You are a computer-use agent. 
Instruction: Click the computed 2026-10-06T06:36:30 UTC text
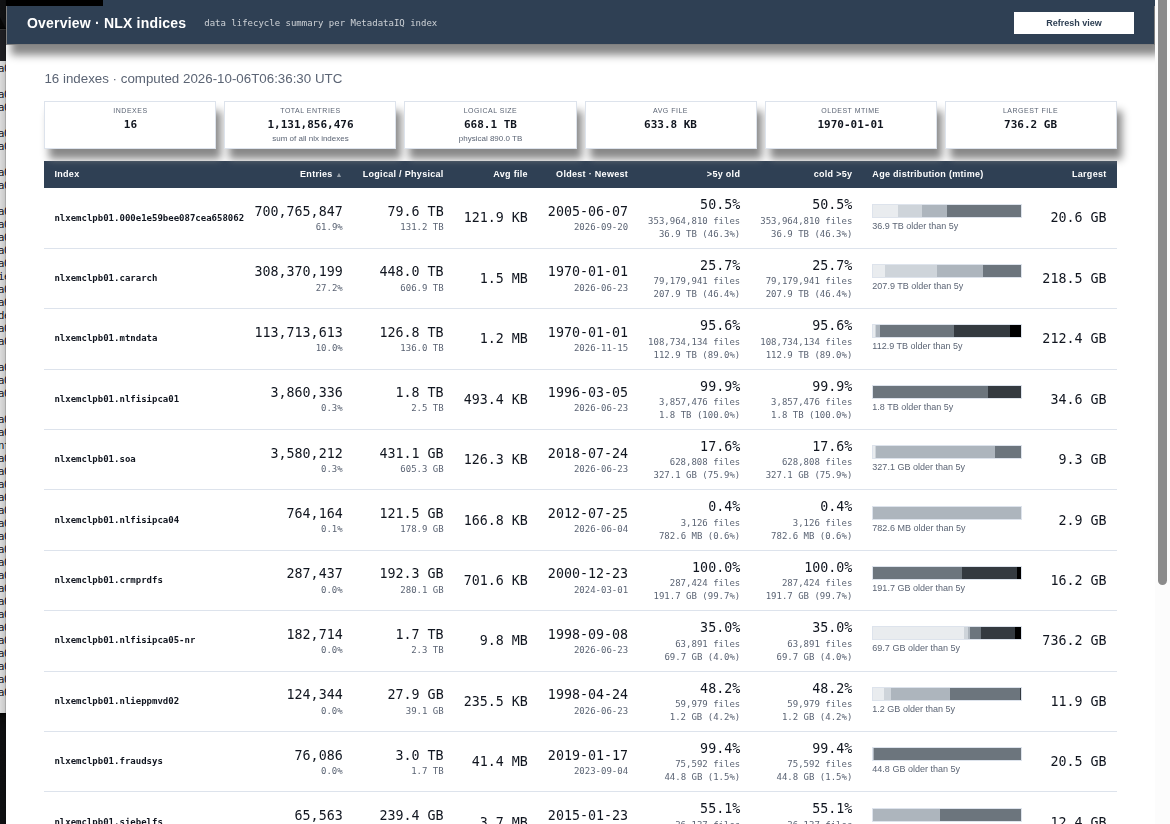[231, 78]
